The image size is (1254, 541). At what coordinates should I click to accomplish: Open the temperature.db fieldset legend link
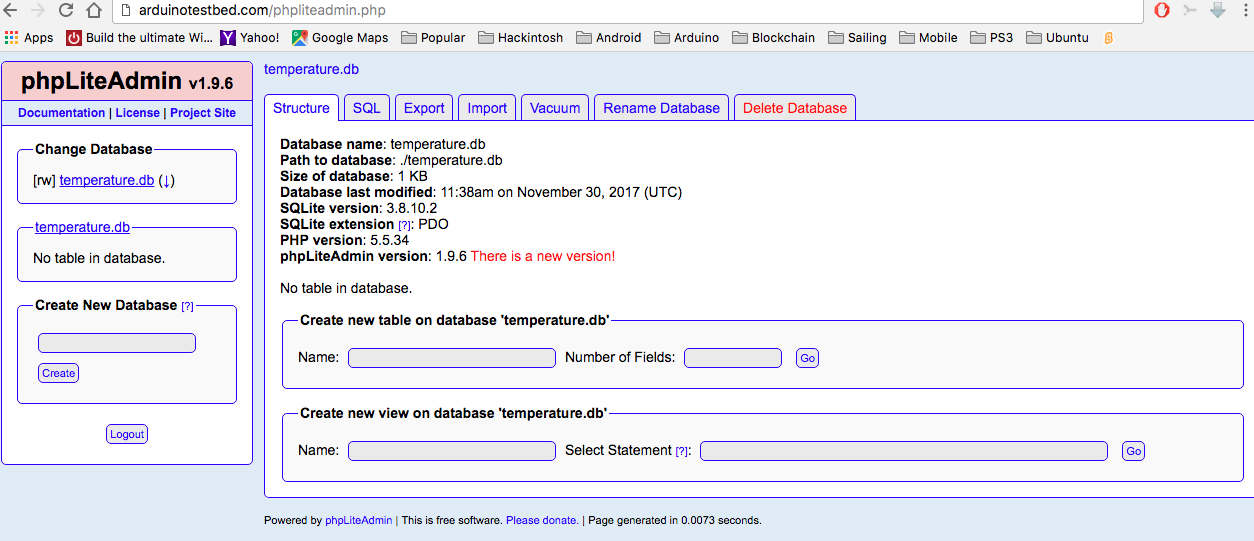click(82, 227)
